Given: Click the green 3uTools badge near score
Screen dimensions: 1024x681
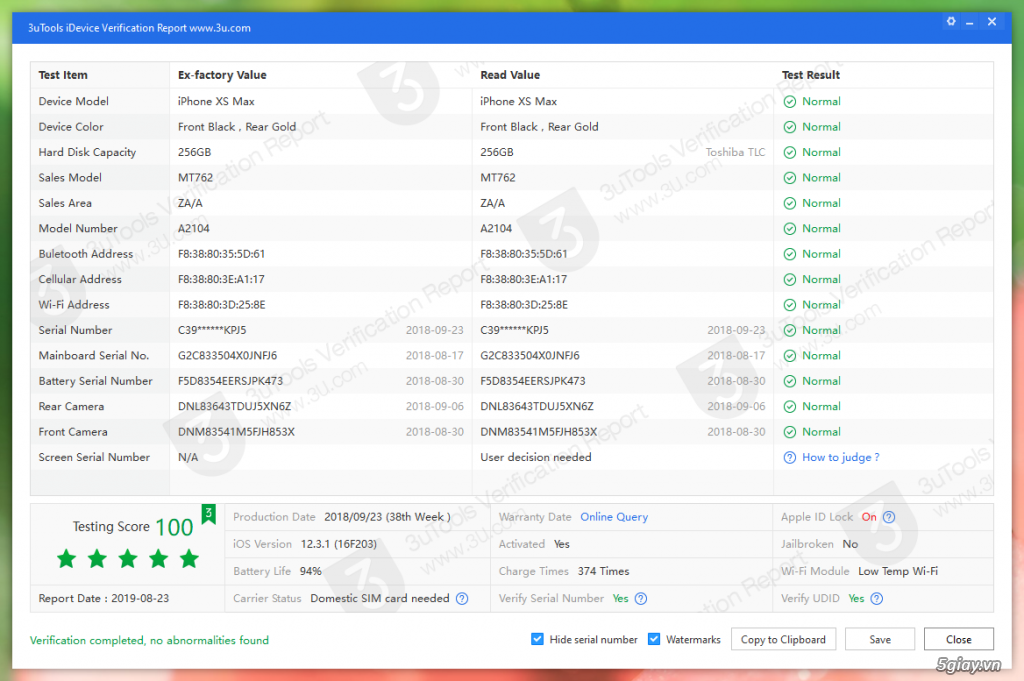Looking at the screenshot, I should 208,515.
